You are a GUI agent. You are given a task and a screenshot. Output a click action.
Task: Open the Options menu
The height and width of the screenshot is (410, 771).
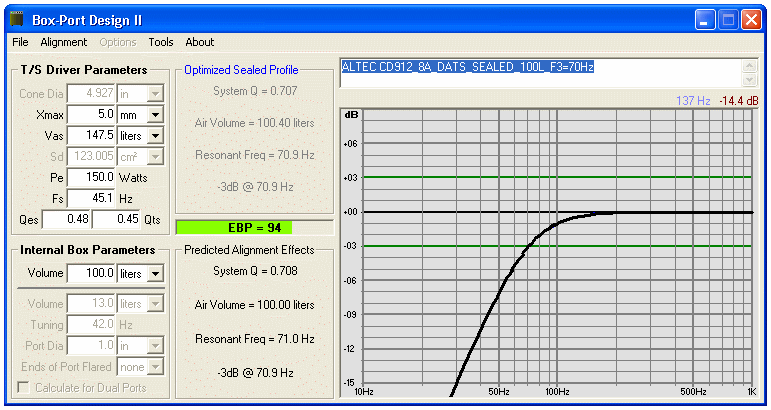(118, 42)
